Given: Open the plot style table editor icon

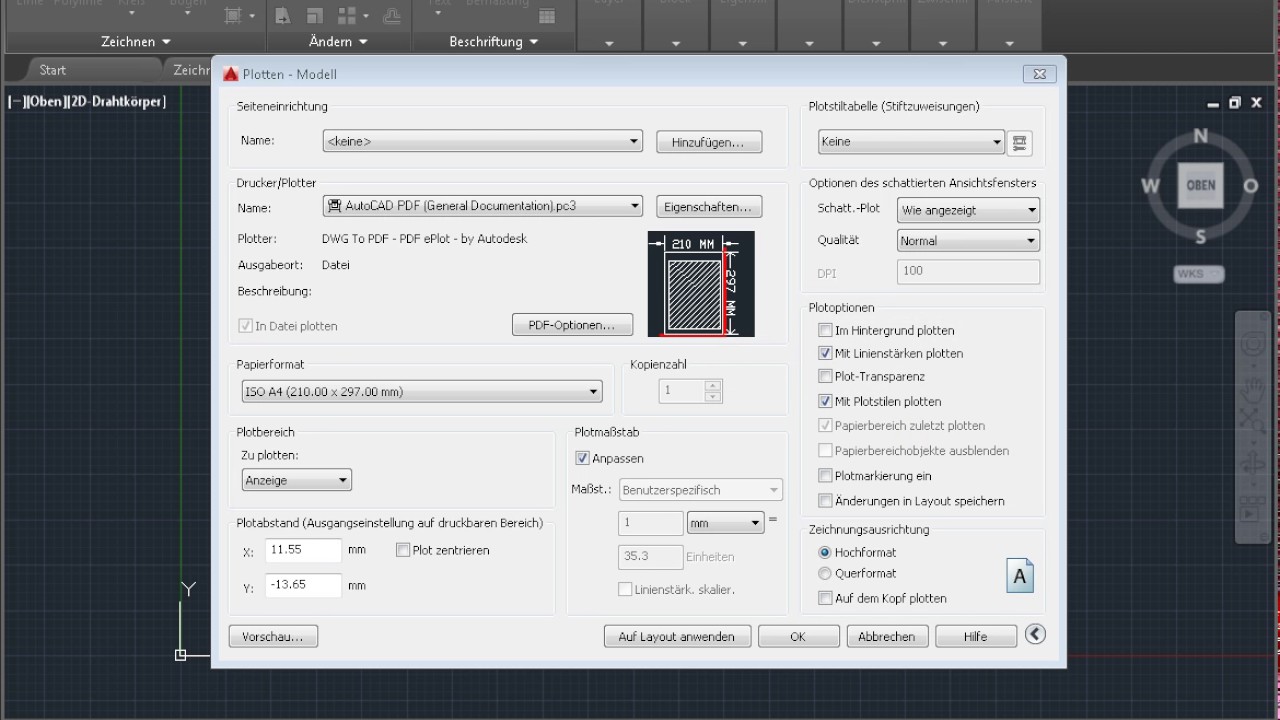Looking at the screenshot, I should point(1019,142).
